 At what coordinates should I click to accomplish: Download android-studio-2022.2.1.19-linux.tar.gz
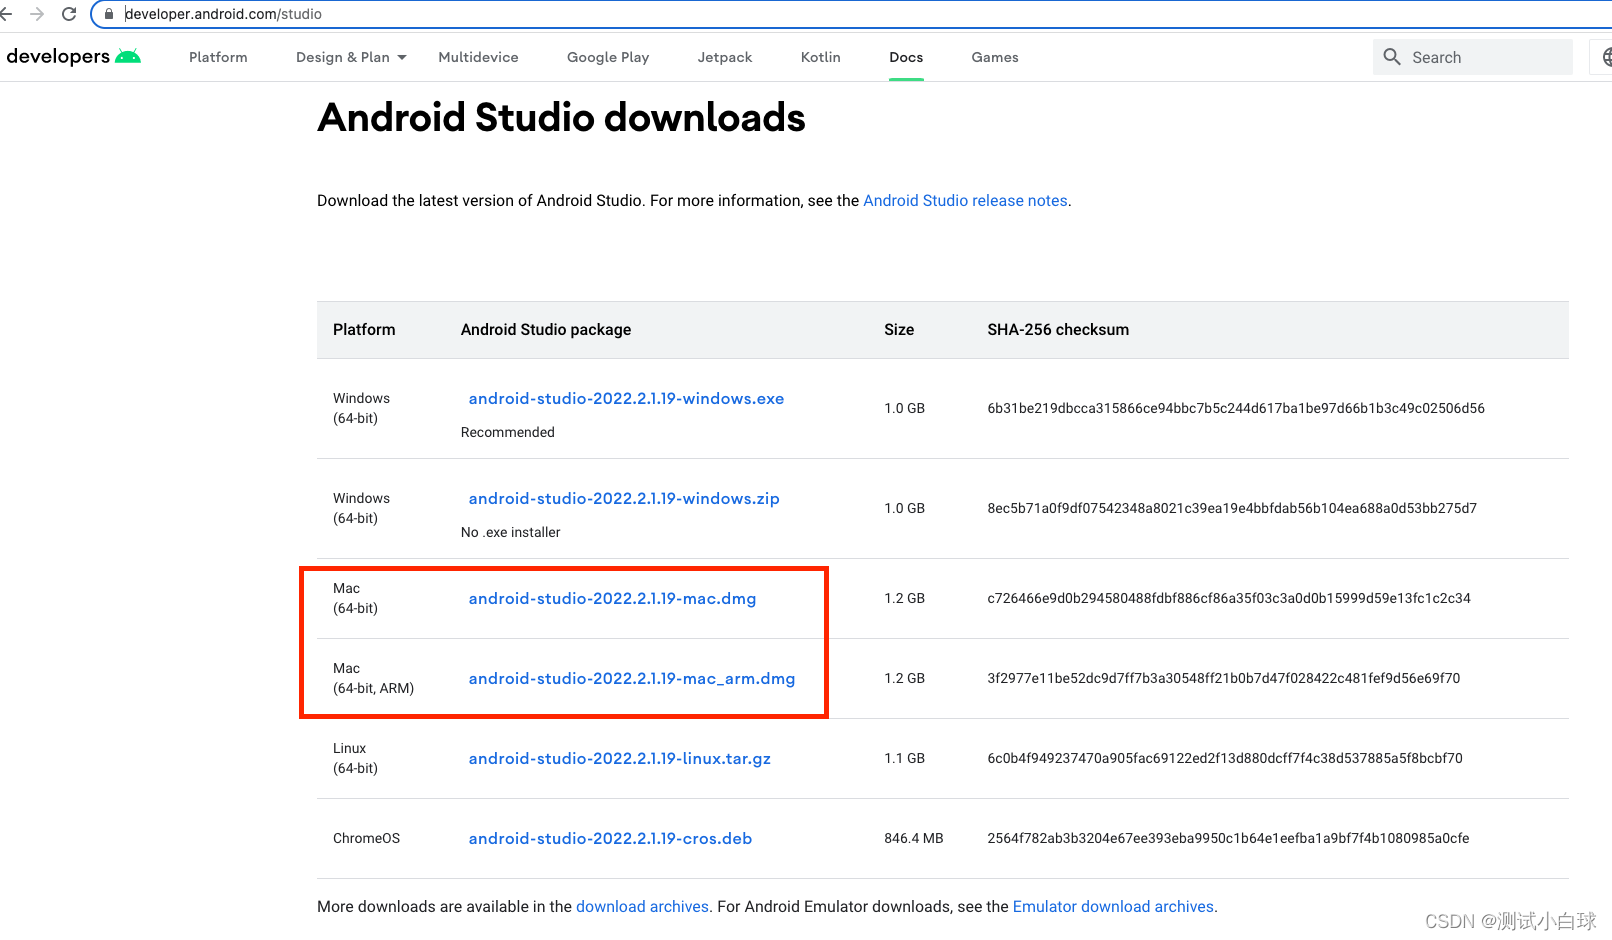619,758
